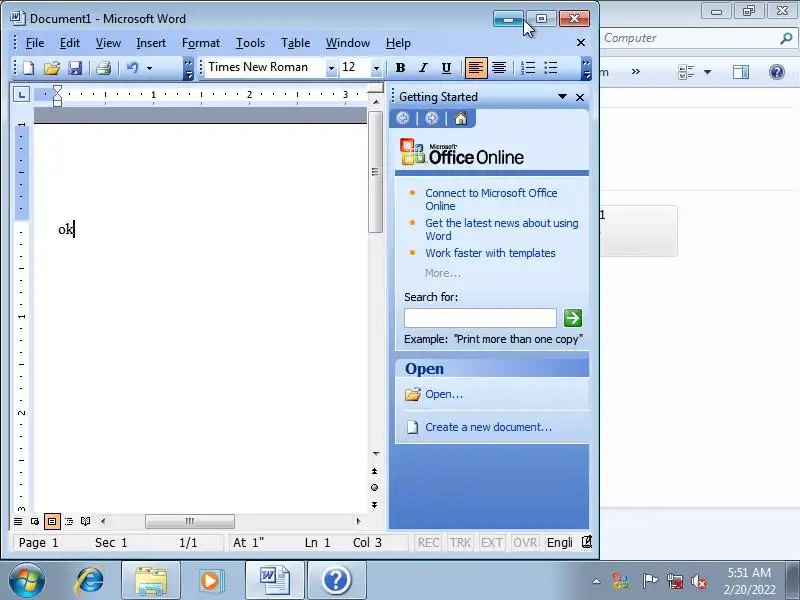Toggle Bullets list button
Screen dimensions: 800x600
pos(551,68)
